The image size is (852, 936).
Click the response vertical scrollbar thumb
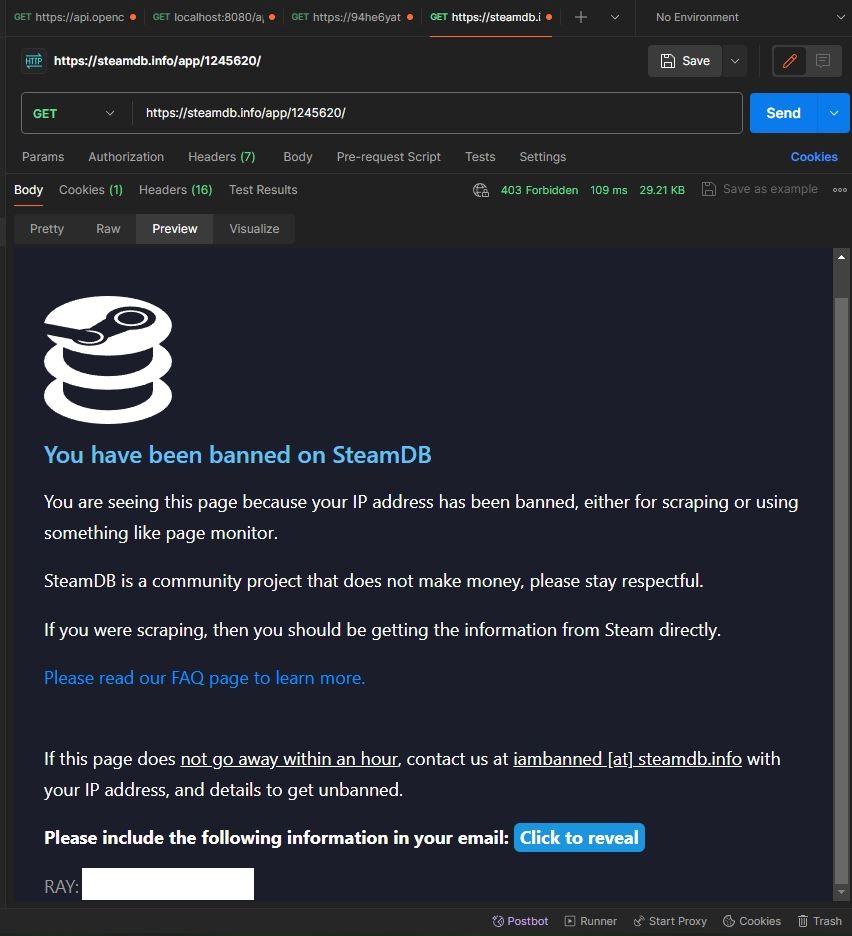pos(841,591)
